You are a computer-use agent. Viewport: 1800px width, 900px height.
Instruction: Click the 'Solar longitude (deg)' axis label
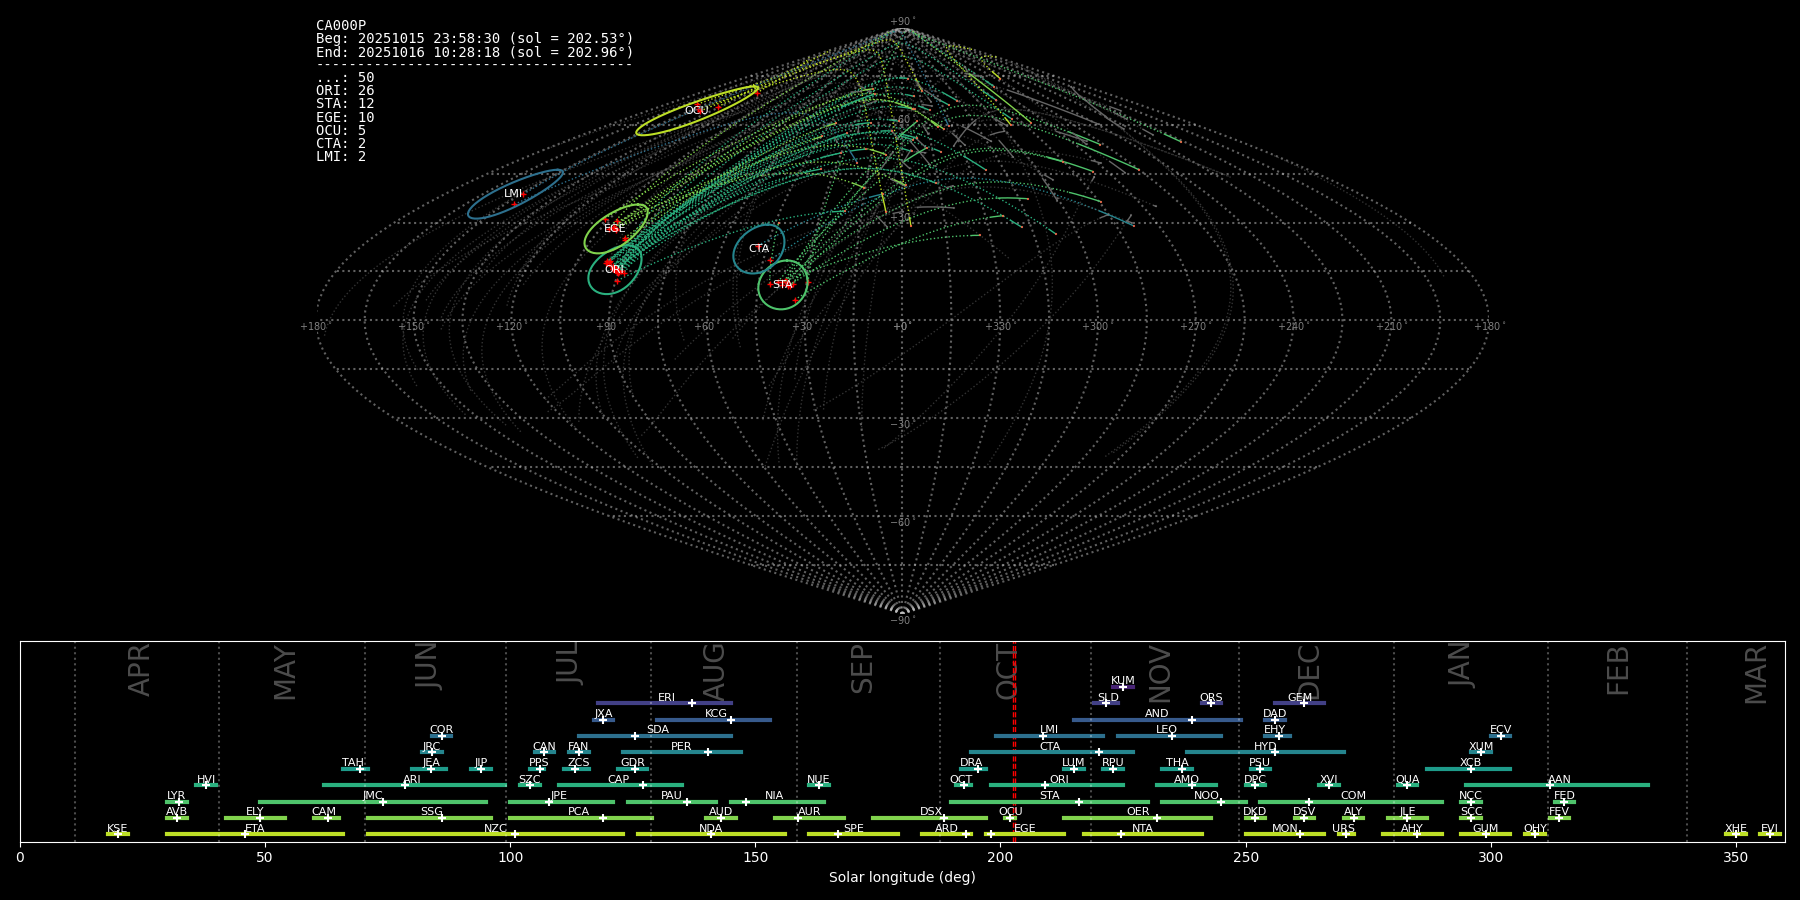tap(902, 878)
